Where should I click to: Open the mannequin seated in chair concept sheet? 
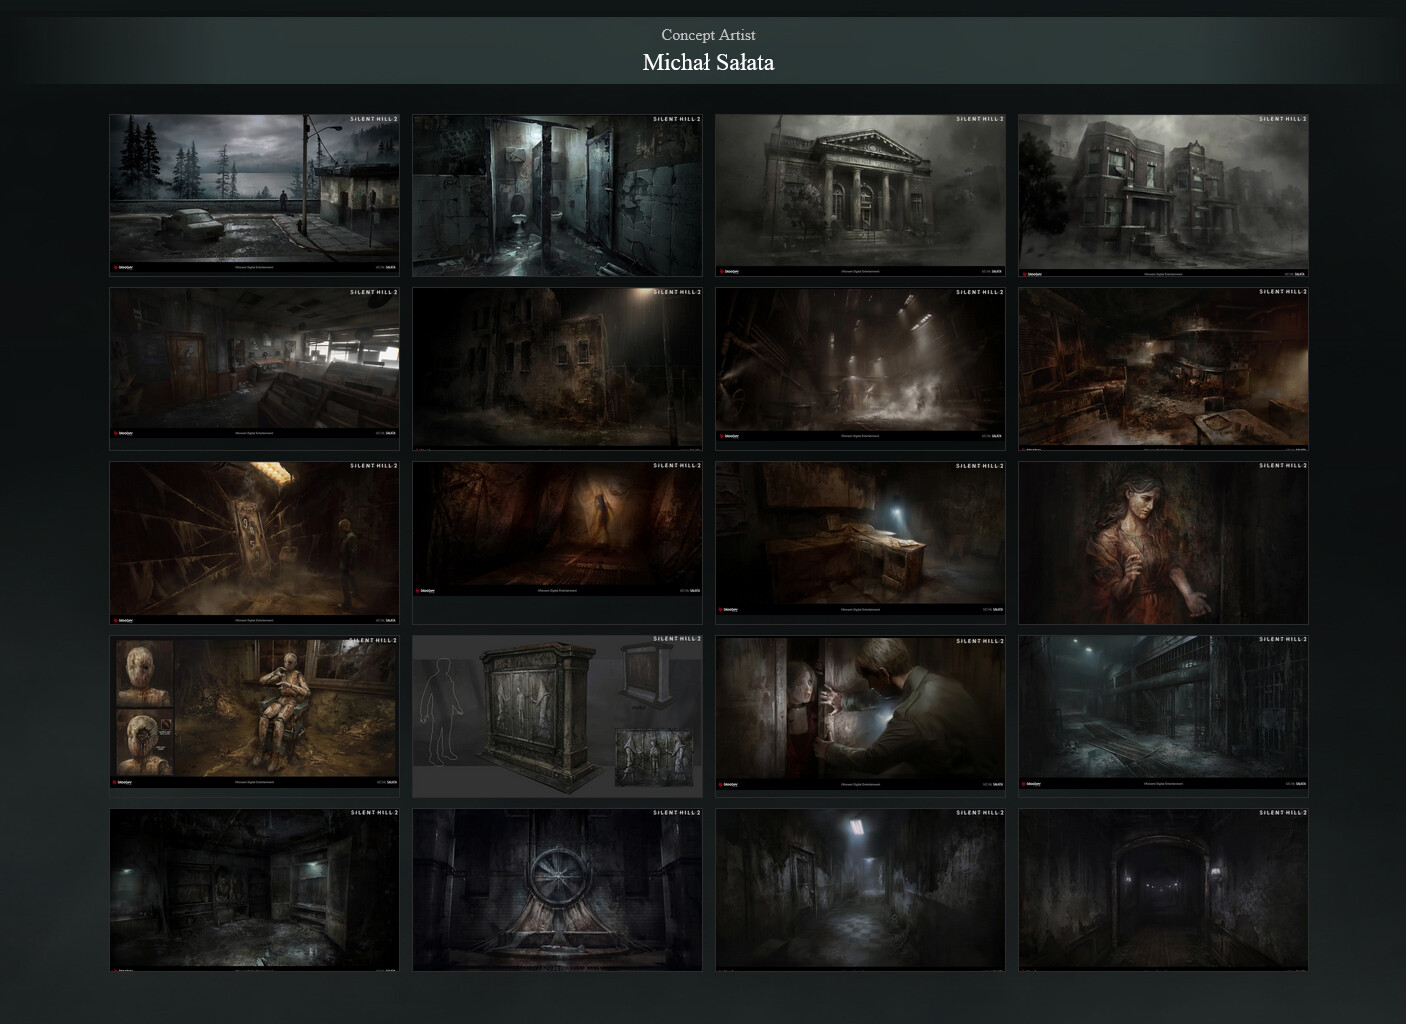coord(253,713)
